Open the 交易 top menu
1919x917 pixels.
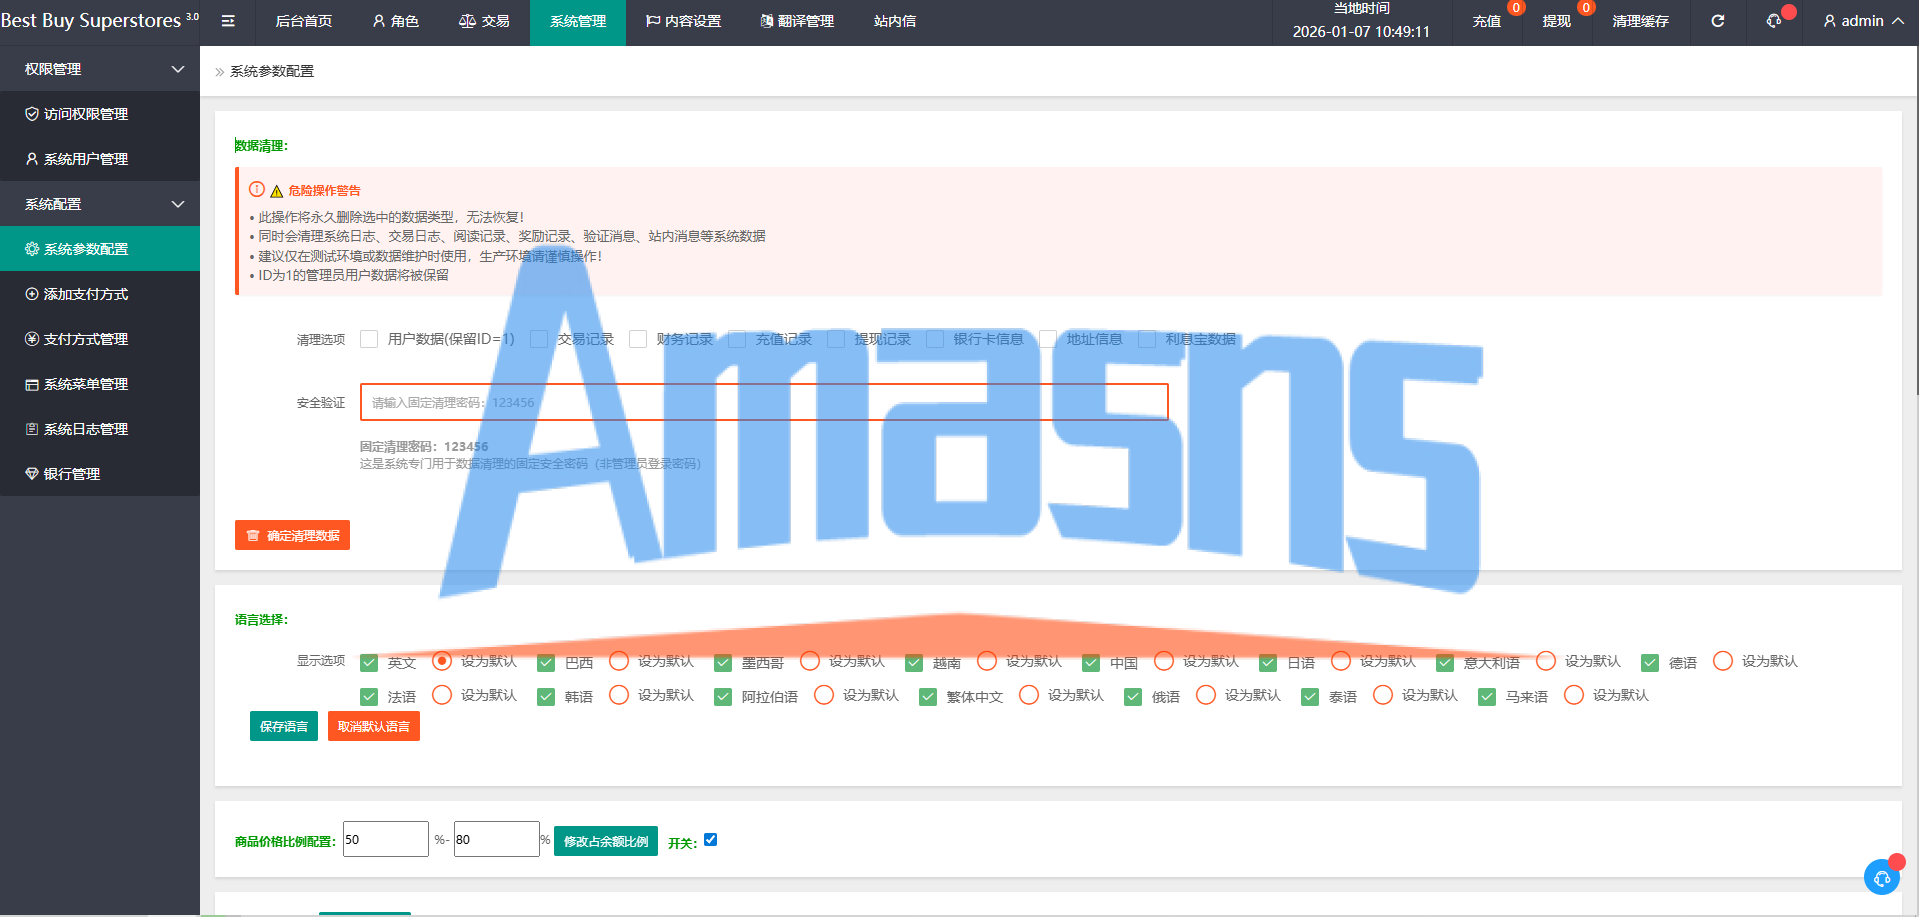coord(484,21)
